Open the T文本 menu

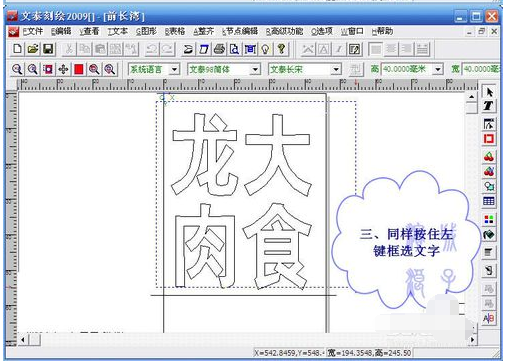(x=117, y=31)
